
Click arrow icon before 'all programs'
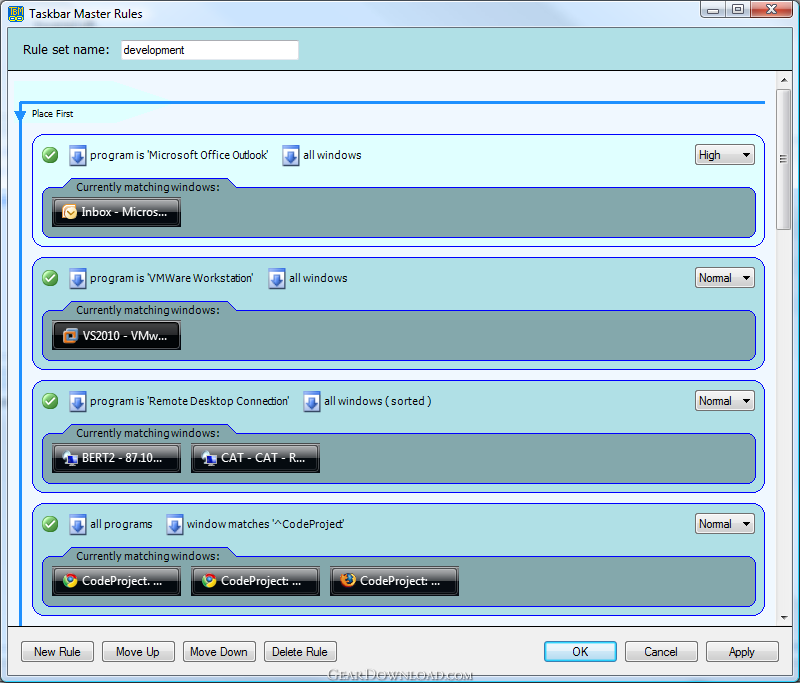point(78,524)
